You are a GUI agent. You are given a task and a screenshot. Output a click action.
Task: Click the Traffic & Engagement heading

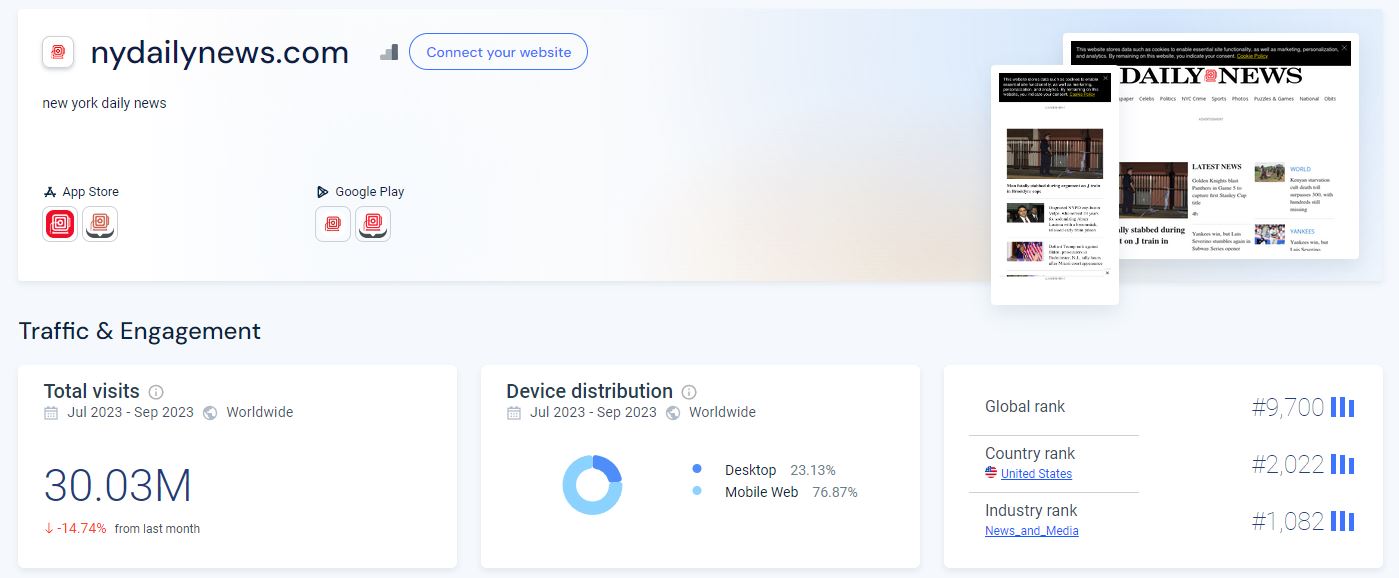pos(140,331)
